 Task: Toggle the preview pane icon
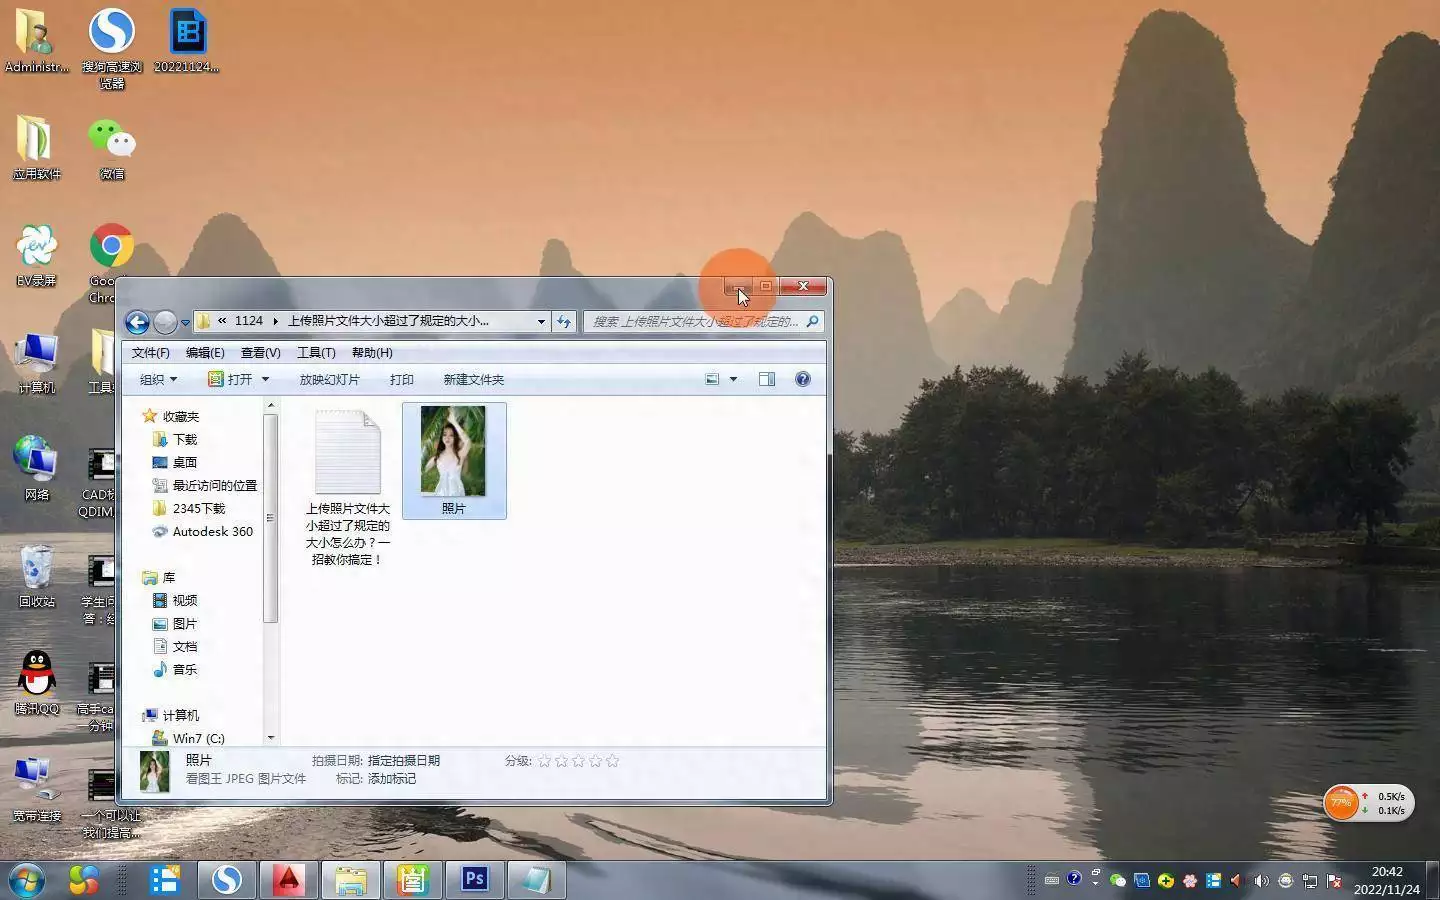[767, 379]
